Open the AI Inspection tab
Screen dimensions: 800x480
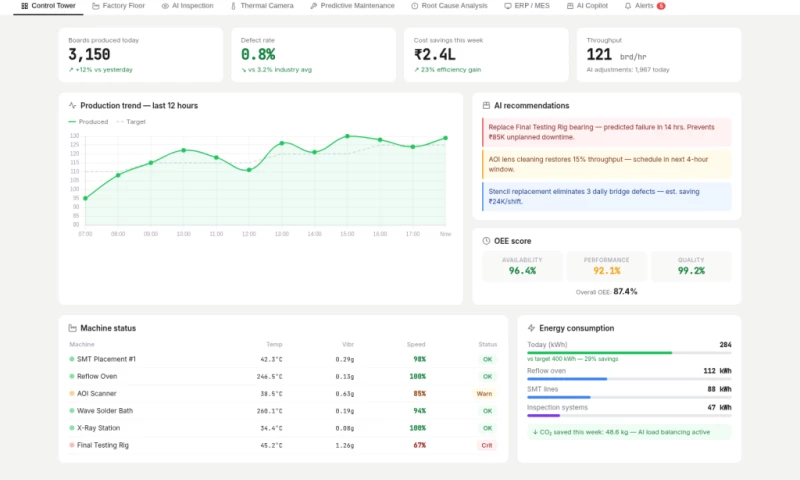point(187,6)
